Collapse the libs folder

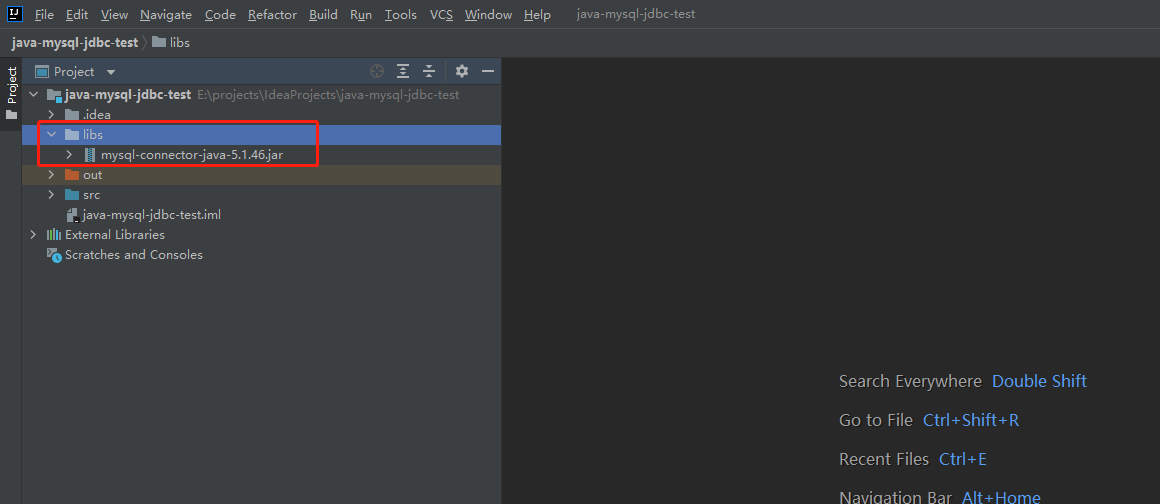pyautogui.click(x=51, y=135)
